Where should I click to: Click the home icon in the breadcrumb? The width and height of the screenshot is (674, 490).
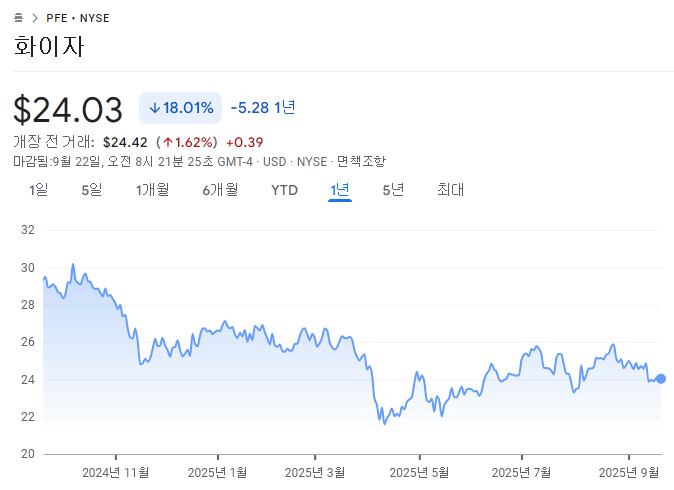coord(18,18)
